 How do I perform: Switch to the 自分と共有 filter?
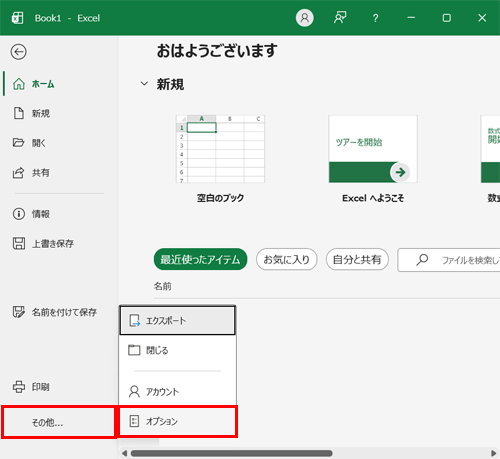pyautogui.click(x=357, y=259)
